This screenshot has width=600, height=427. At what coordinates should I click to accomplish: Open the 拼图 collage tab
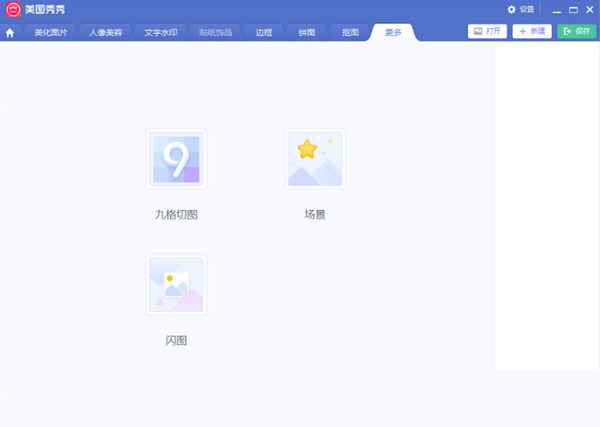[306, 32]
